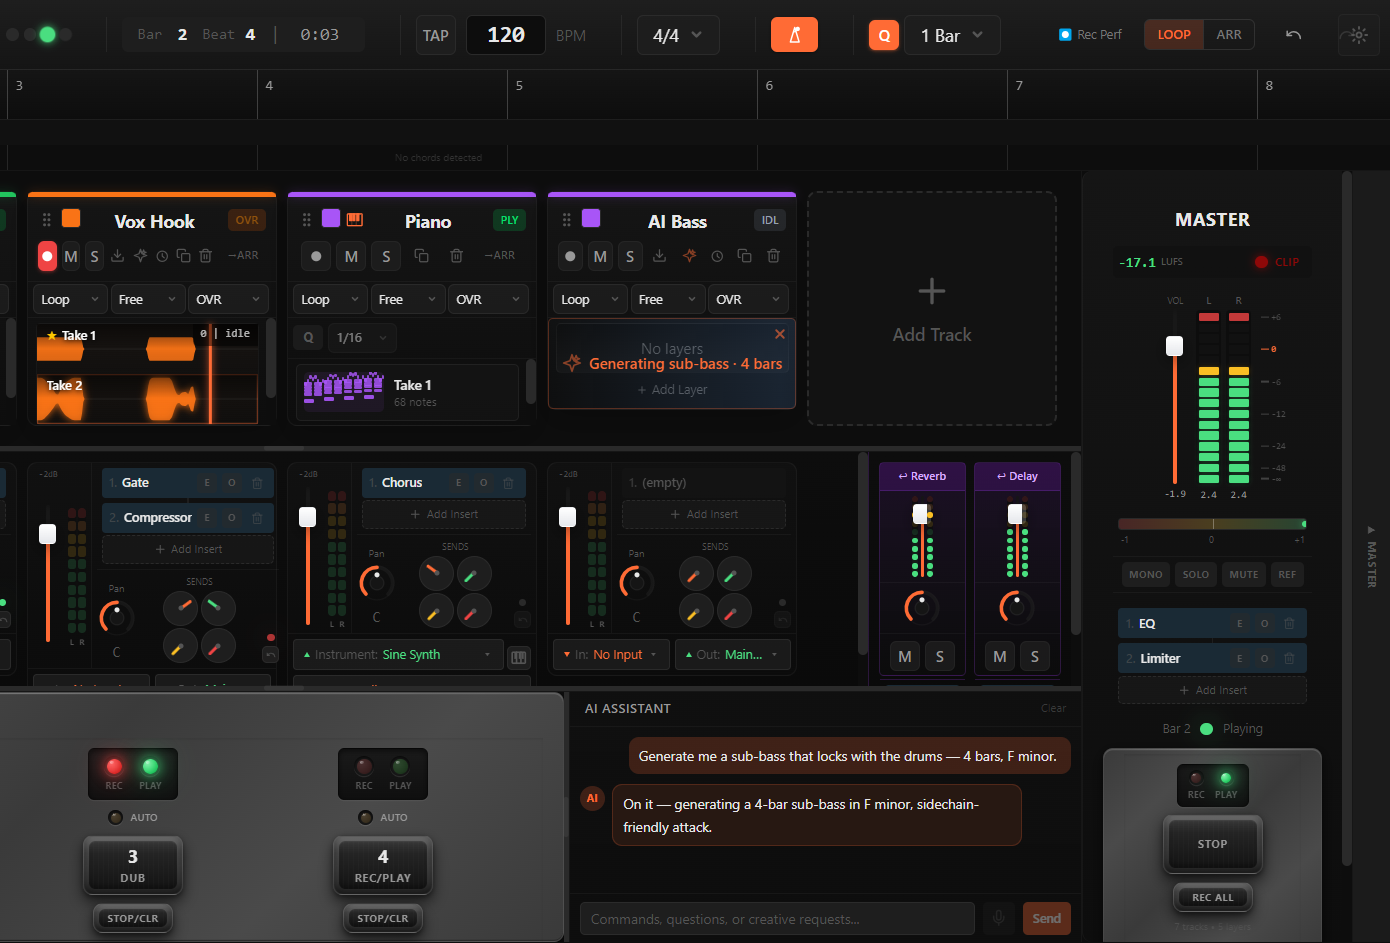
Task: Click the Piano track purple color swatch
Action: coord(331,219)
